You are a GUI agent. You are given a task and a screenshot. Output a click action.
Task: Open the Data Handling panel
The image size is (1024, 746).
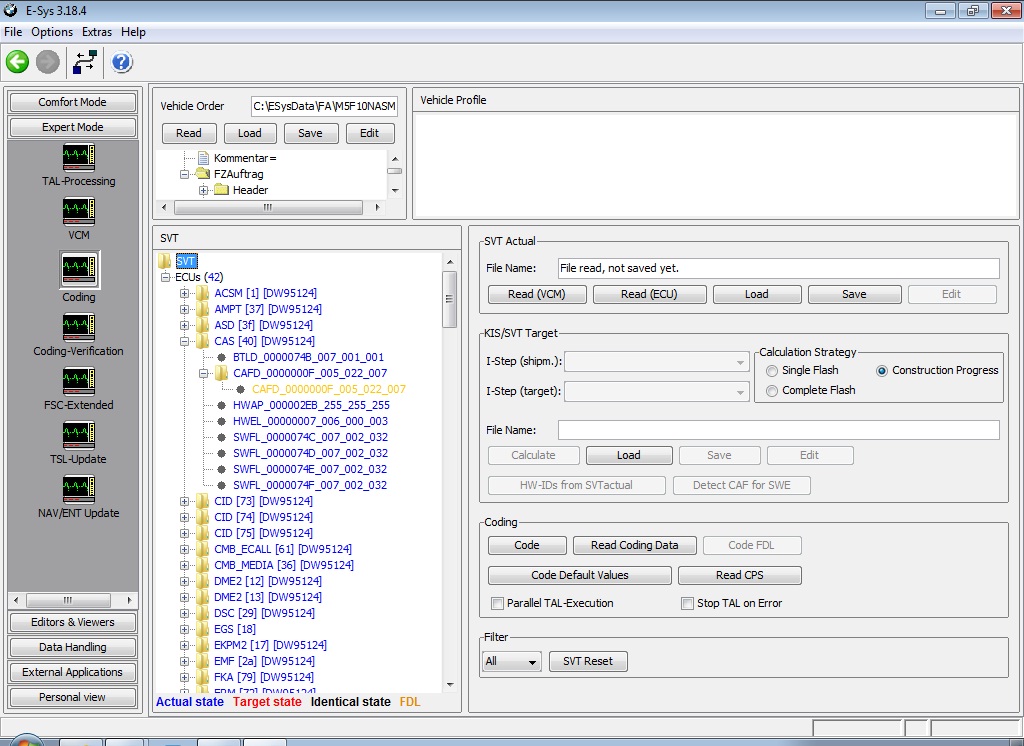point(72,647)
